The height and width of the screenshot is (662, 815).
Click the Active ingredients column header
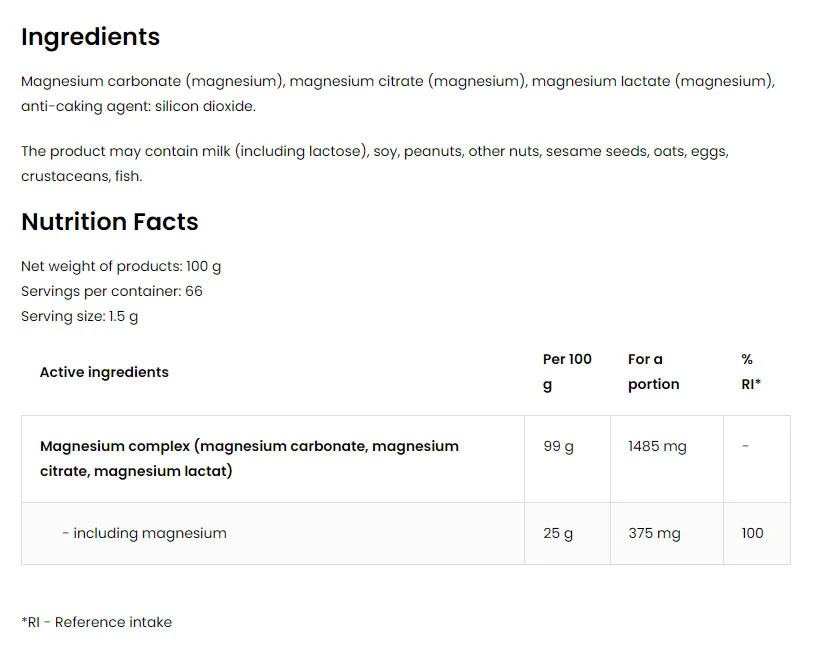pyautogui.click(x=104, y=372)
